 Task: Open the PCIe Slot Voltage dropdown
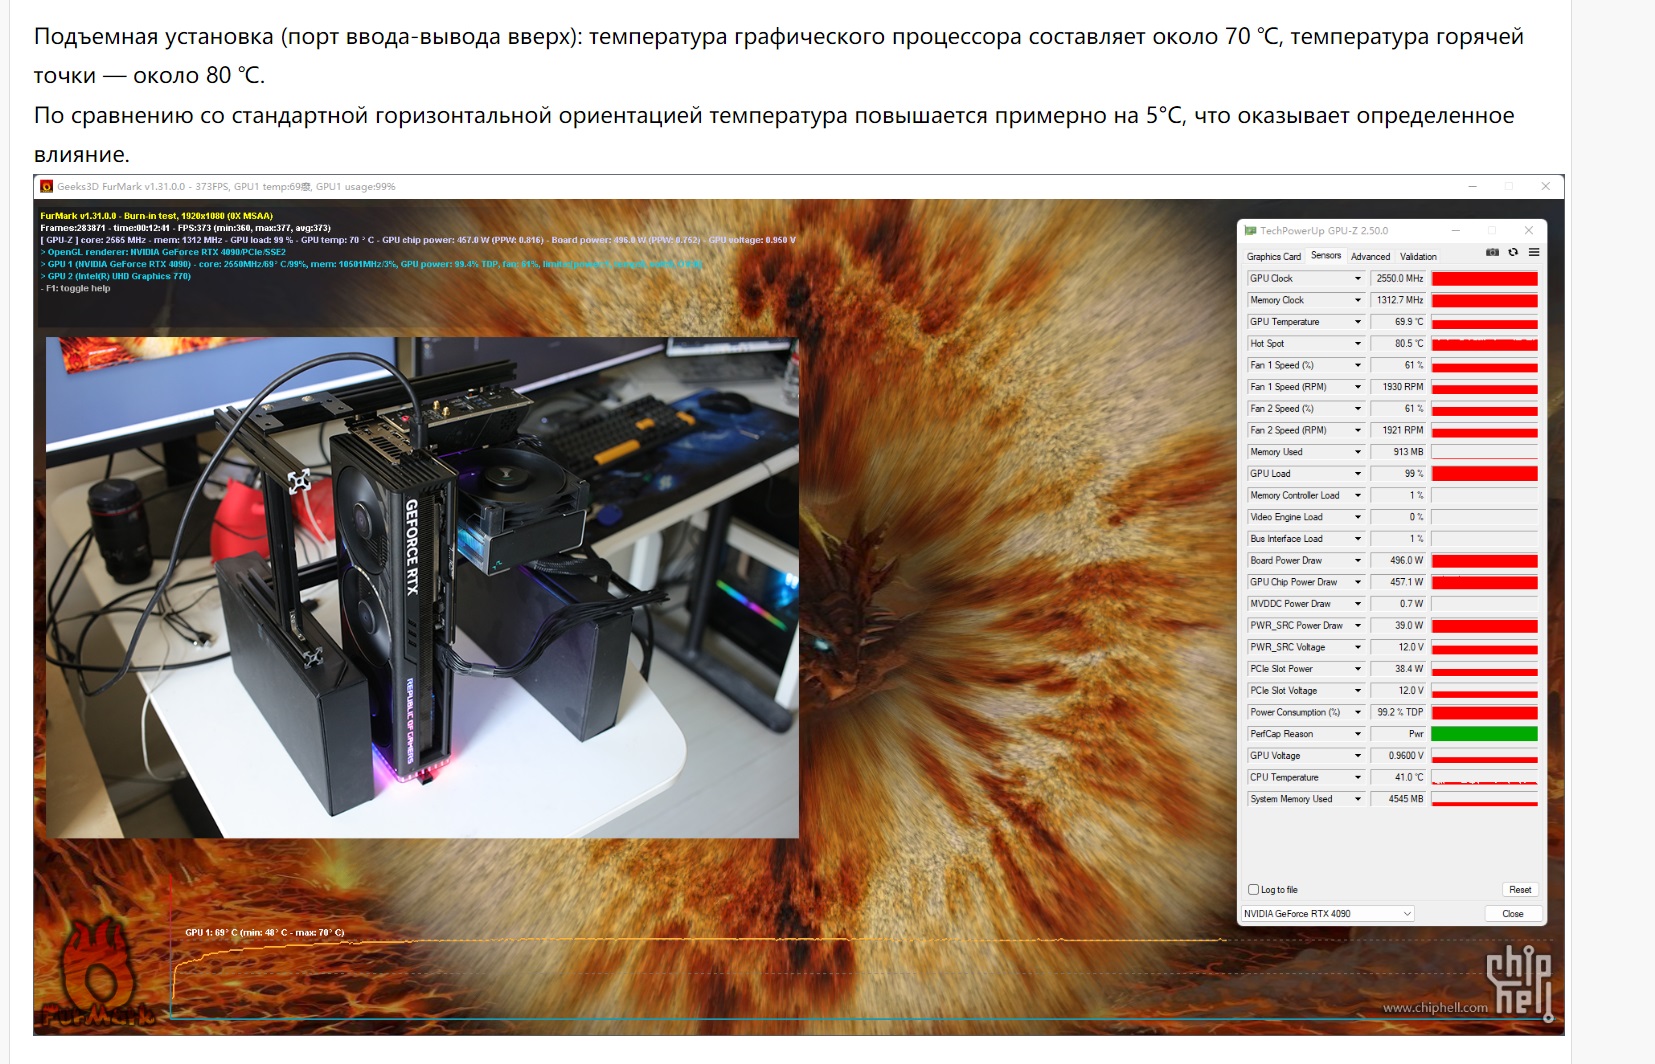1358,690
